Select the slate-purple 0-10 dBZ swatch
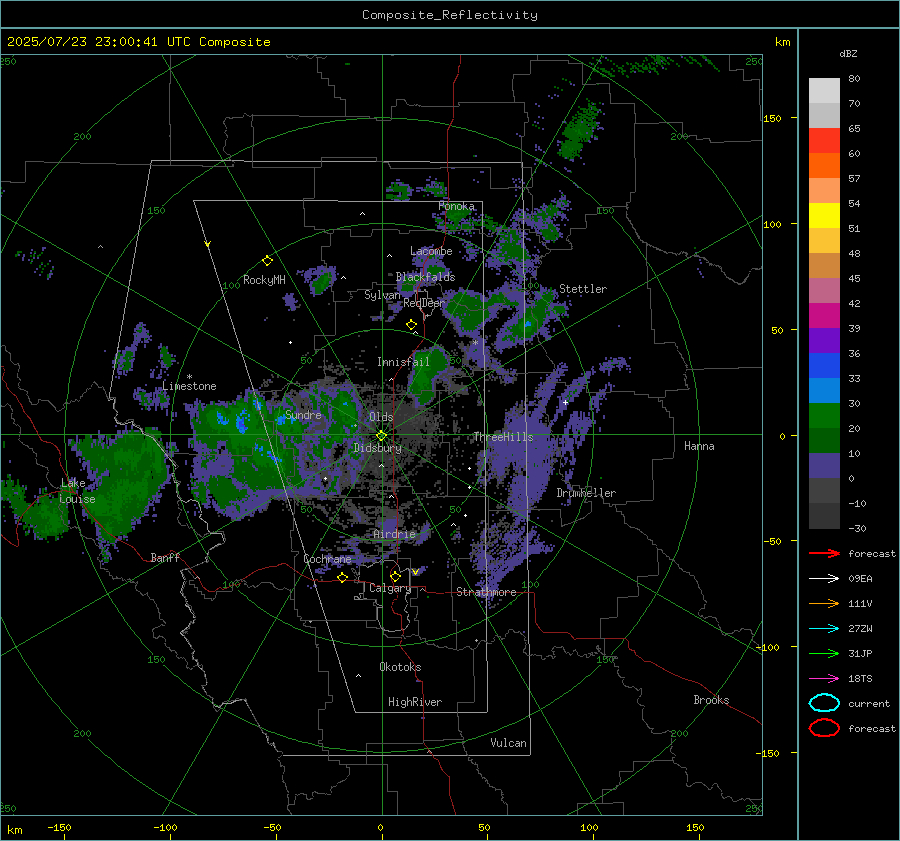The image size is (900, 841). (x=824, y=466)
